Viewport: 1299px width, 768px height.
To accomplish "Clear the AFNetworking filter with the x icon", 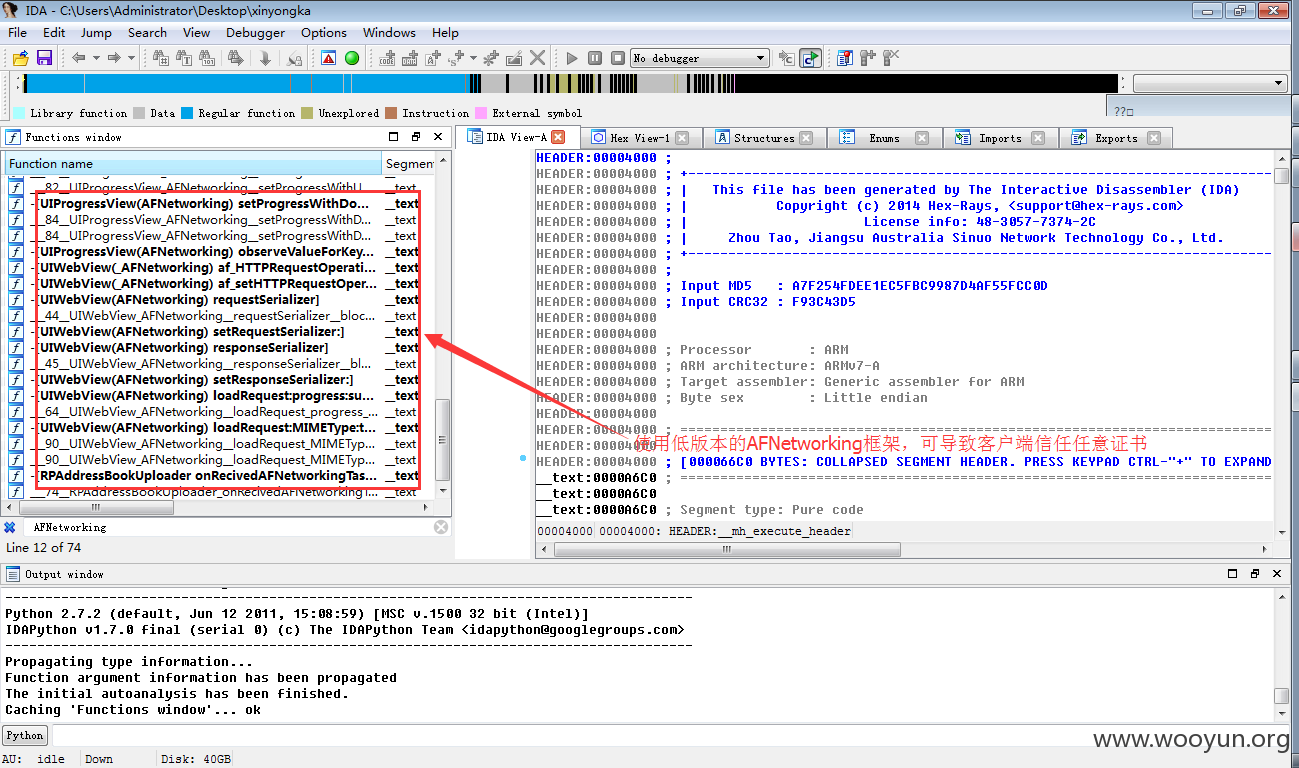I will 441,527.
